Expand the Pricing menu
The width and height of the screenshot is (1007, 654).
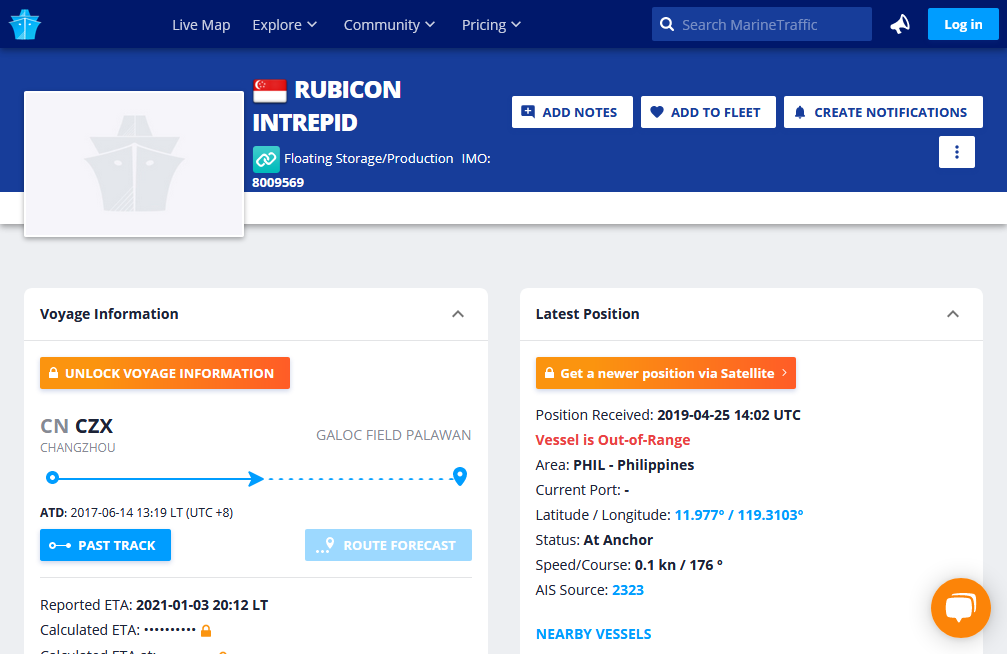coord(491,25)
